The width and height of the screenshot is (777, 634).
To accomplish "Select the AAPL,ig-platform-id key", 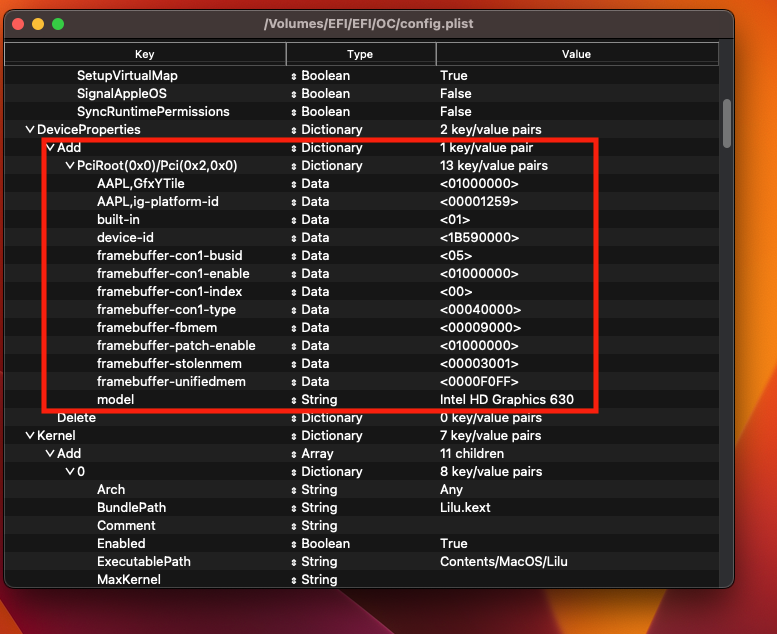I will coord(158,201).
